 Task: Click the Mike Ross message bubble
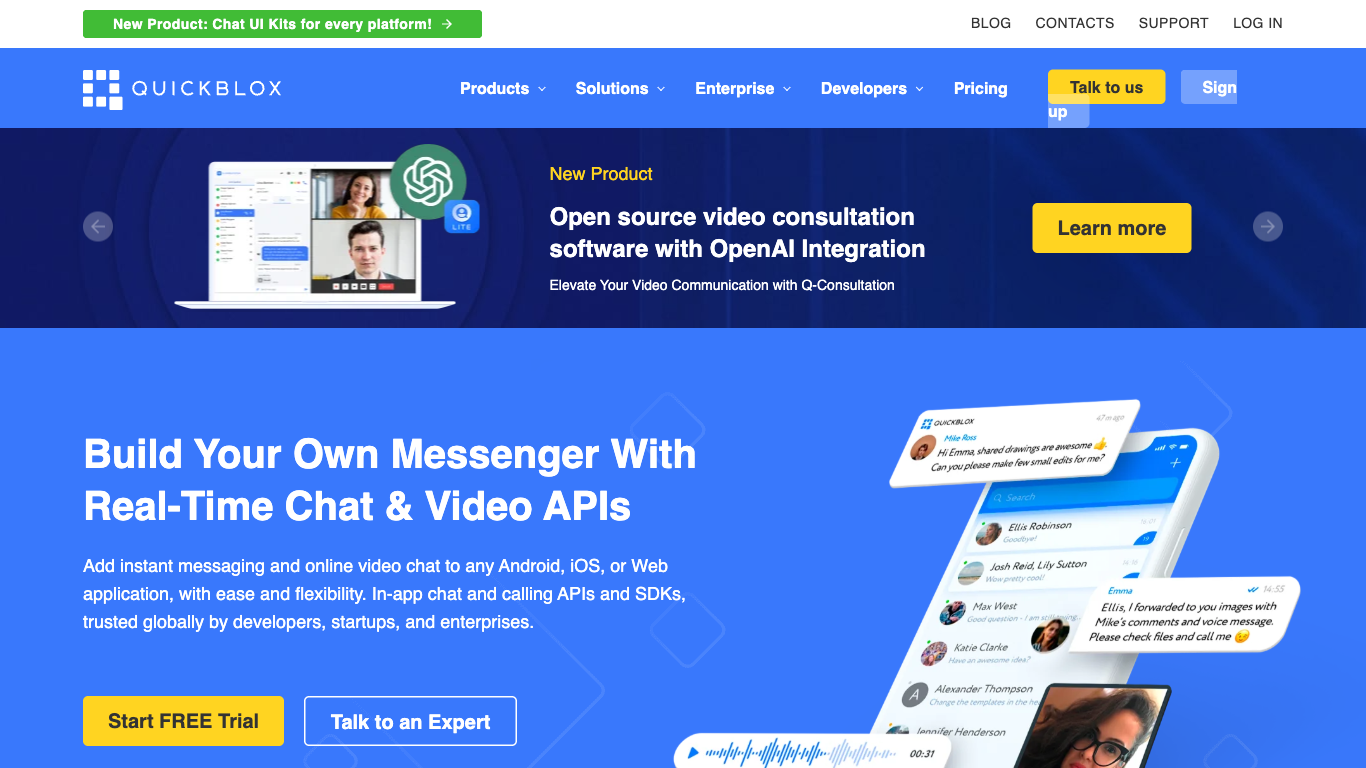click(1015, 443)
